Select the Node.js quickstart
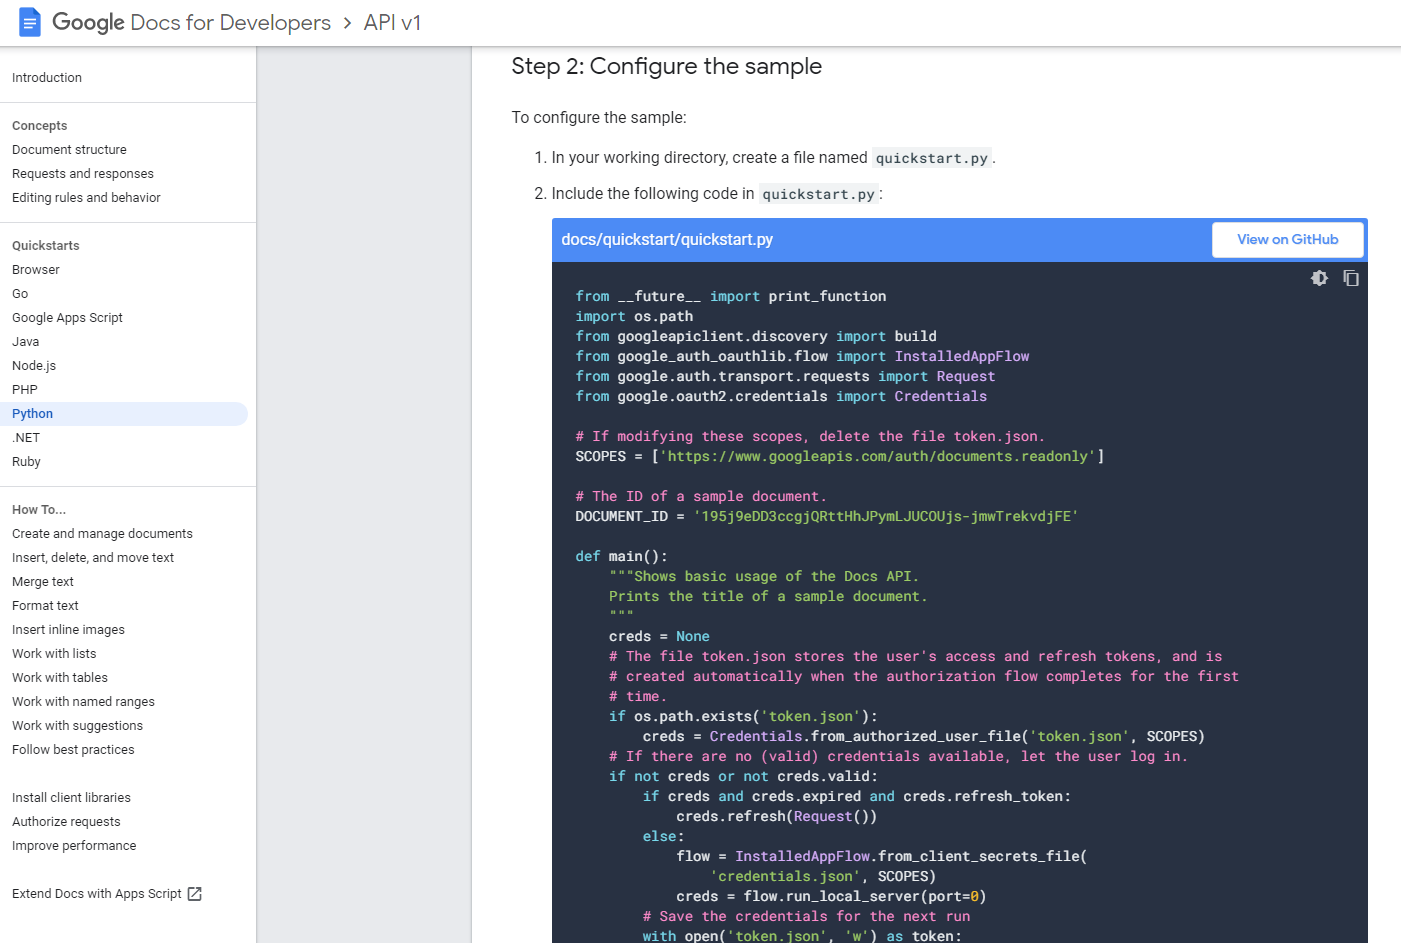The height and width of the screenshot is (943, 1401). pos(34,366)
